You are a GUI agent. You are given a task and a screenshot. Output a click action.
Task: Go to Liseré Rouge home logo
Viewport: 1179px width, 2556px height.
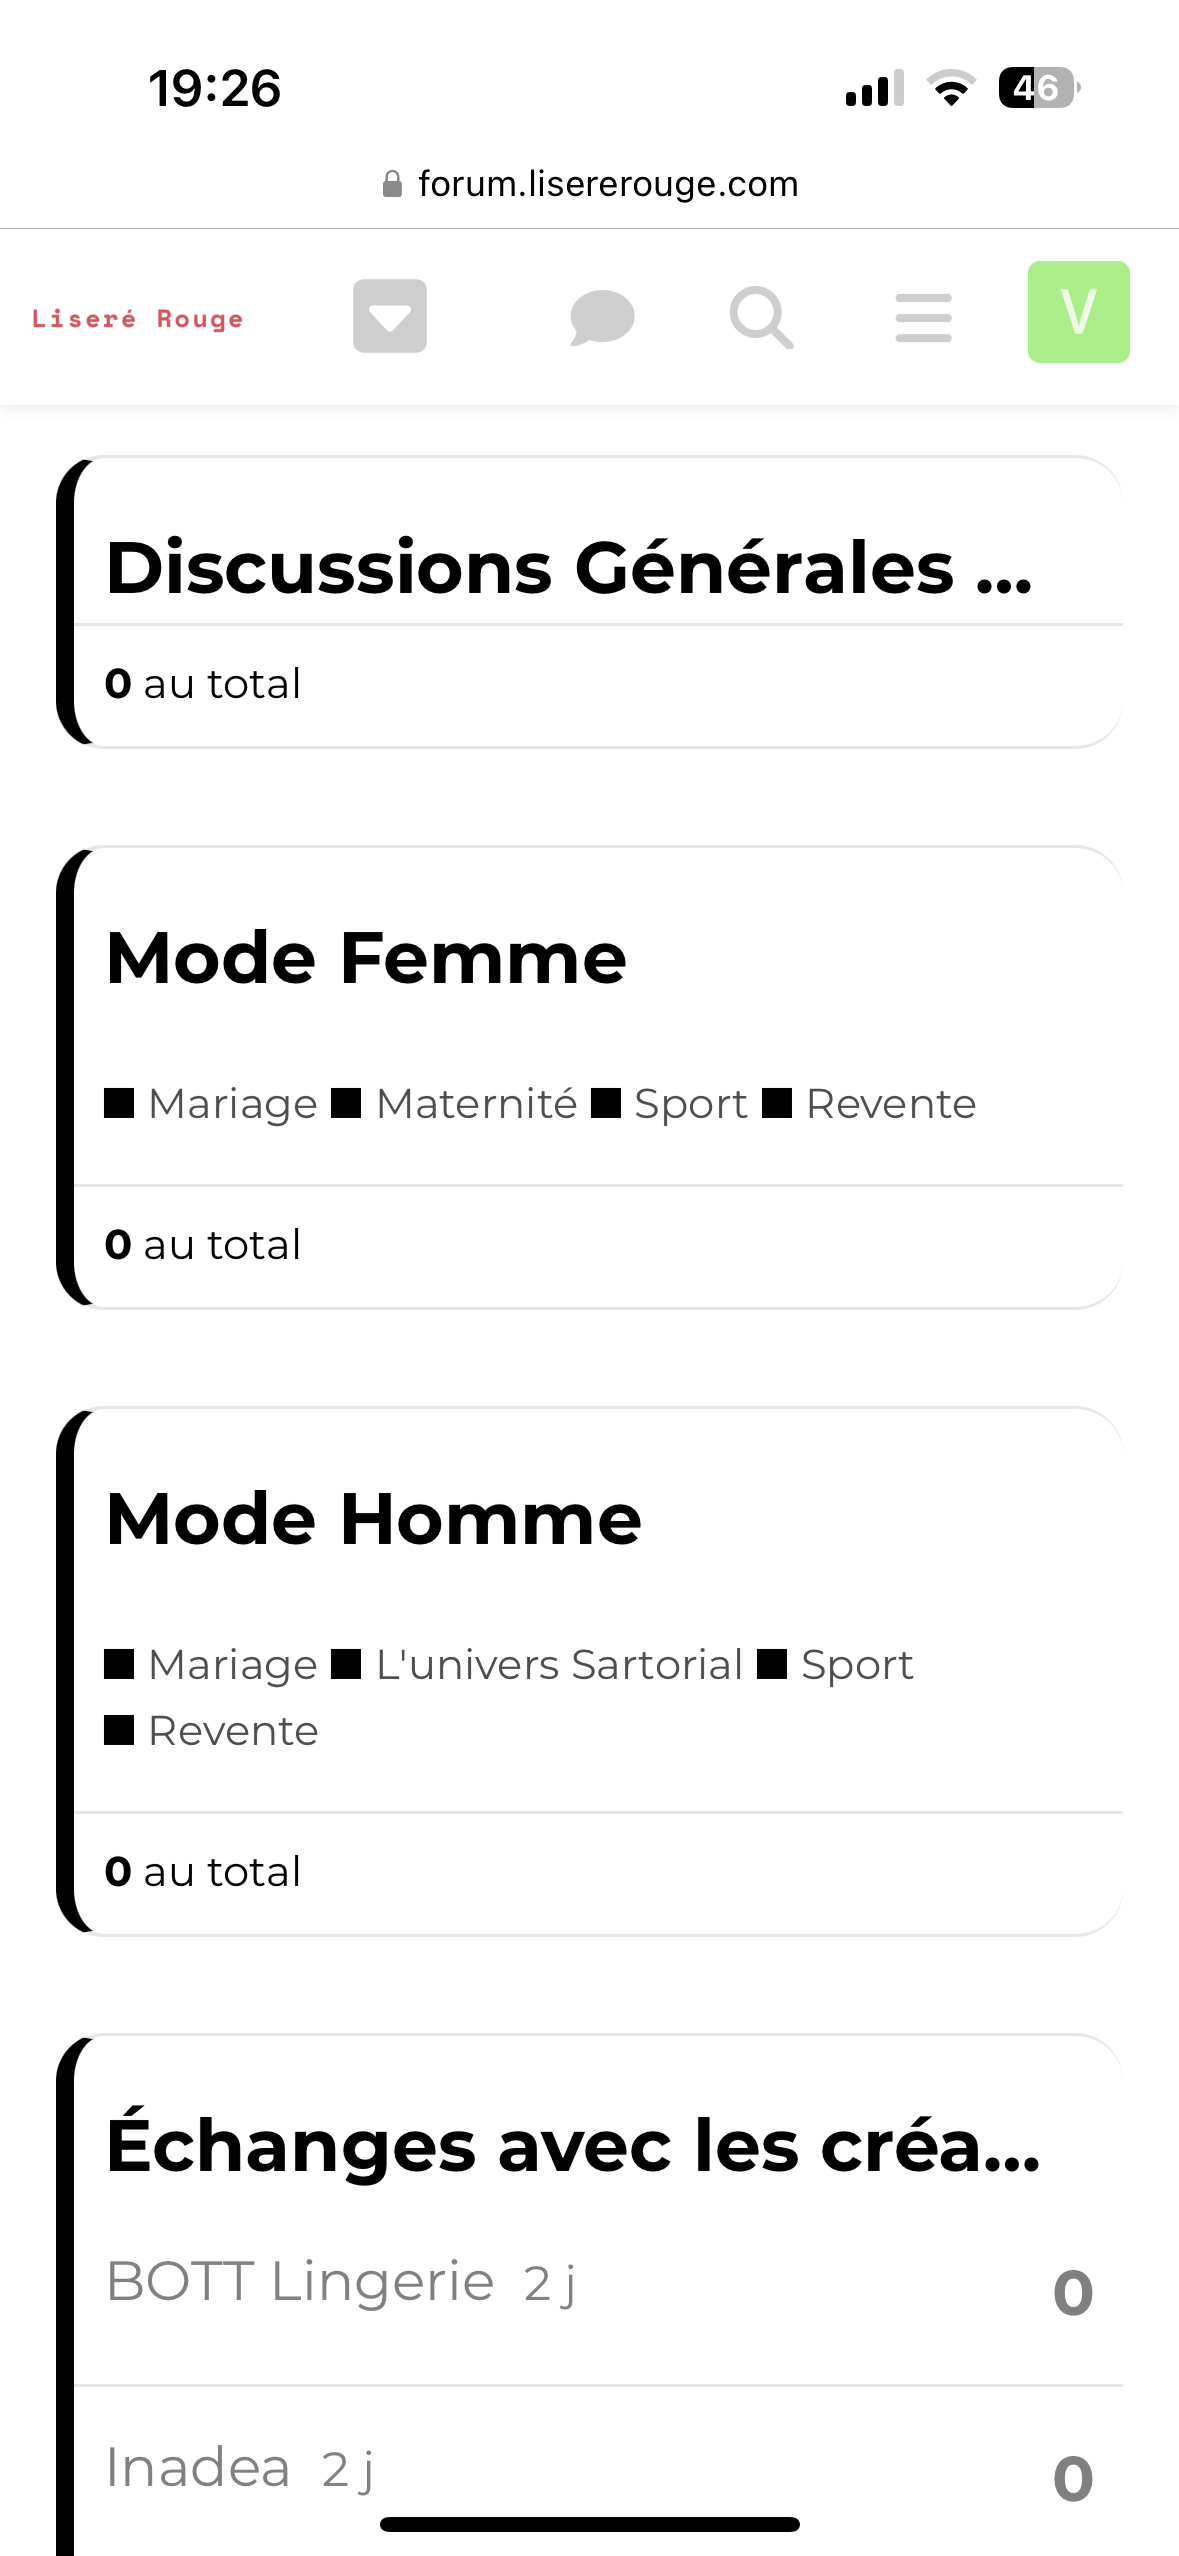(x=138, y=319)
